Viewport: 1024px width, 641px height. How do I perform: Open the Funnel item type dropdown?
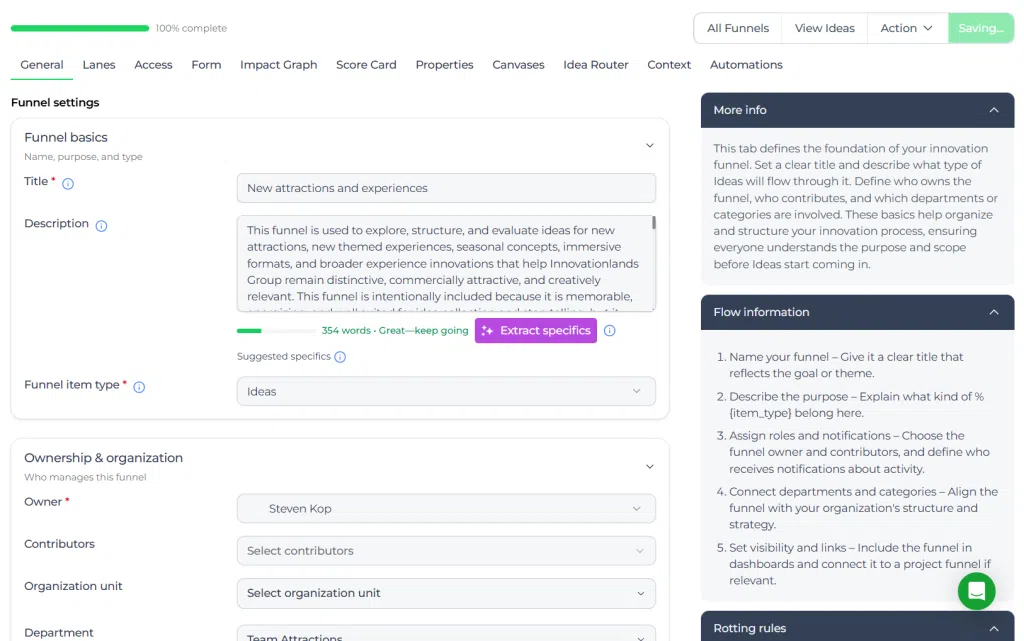pos(446,392)
